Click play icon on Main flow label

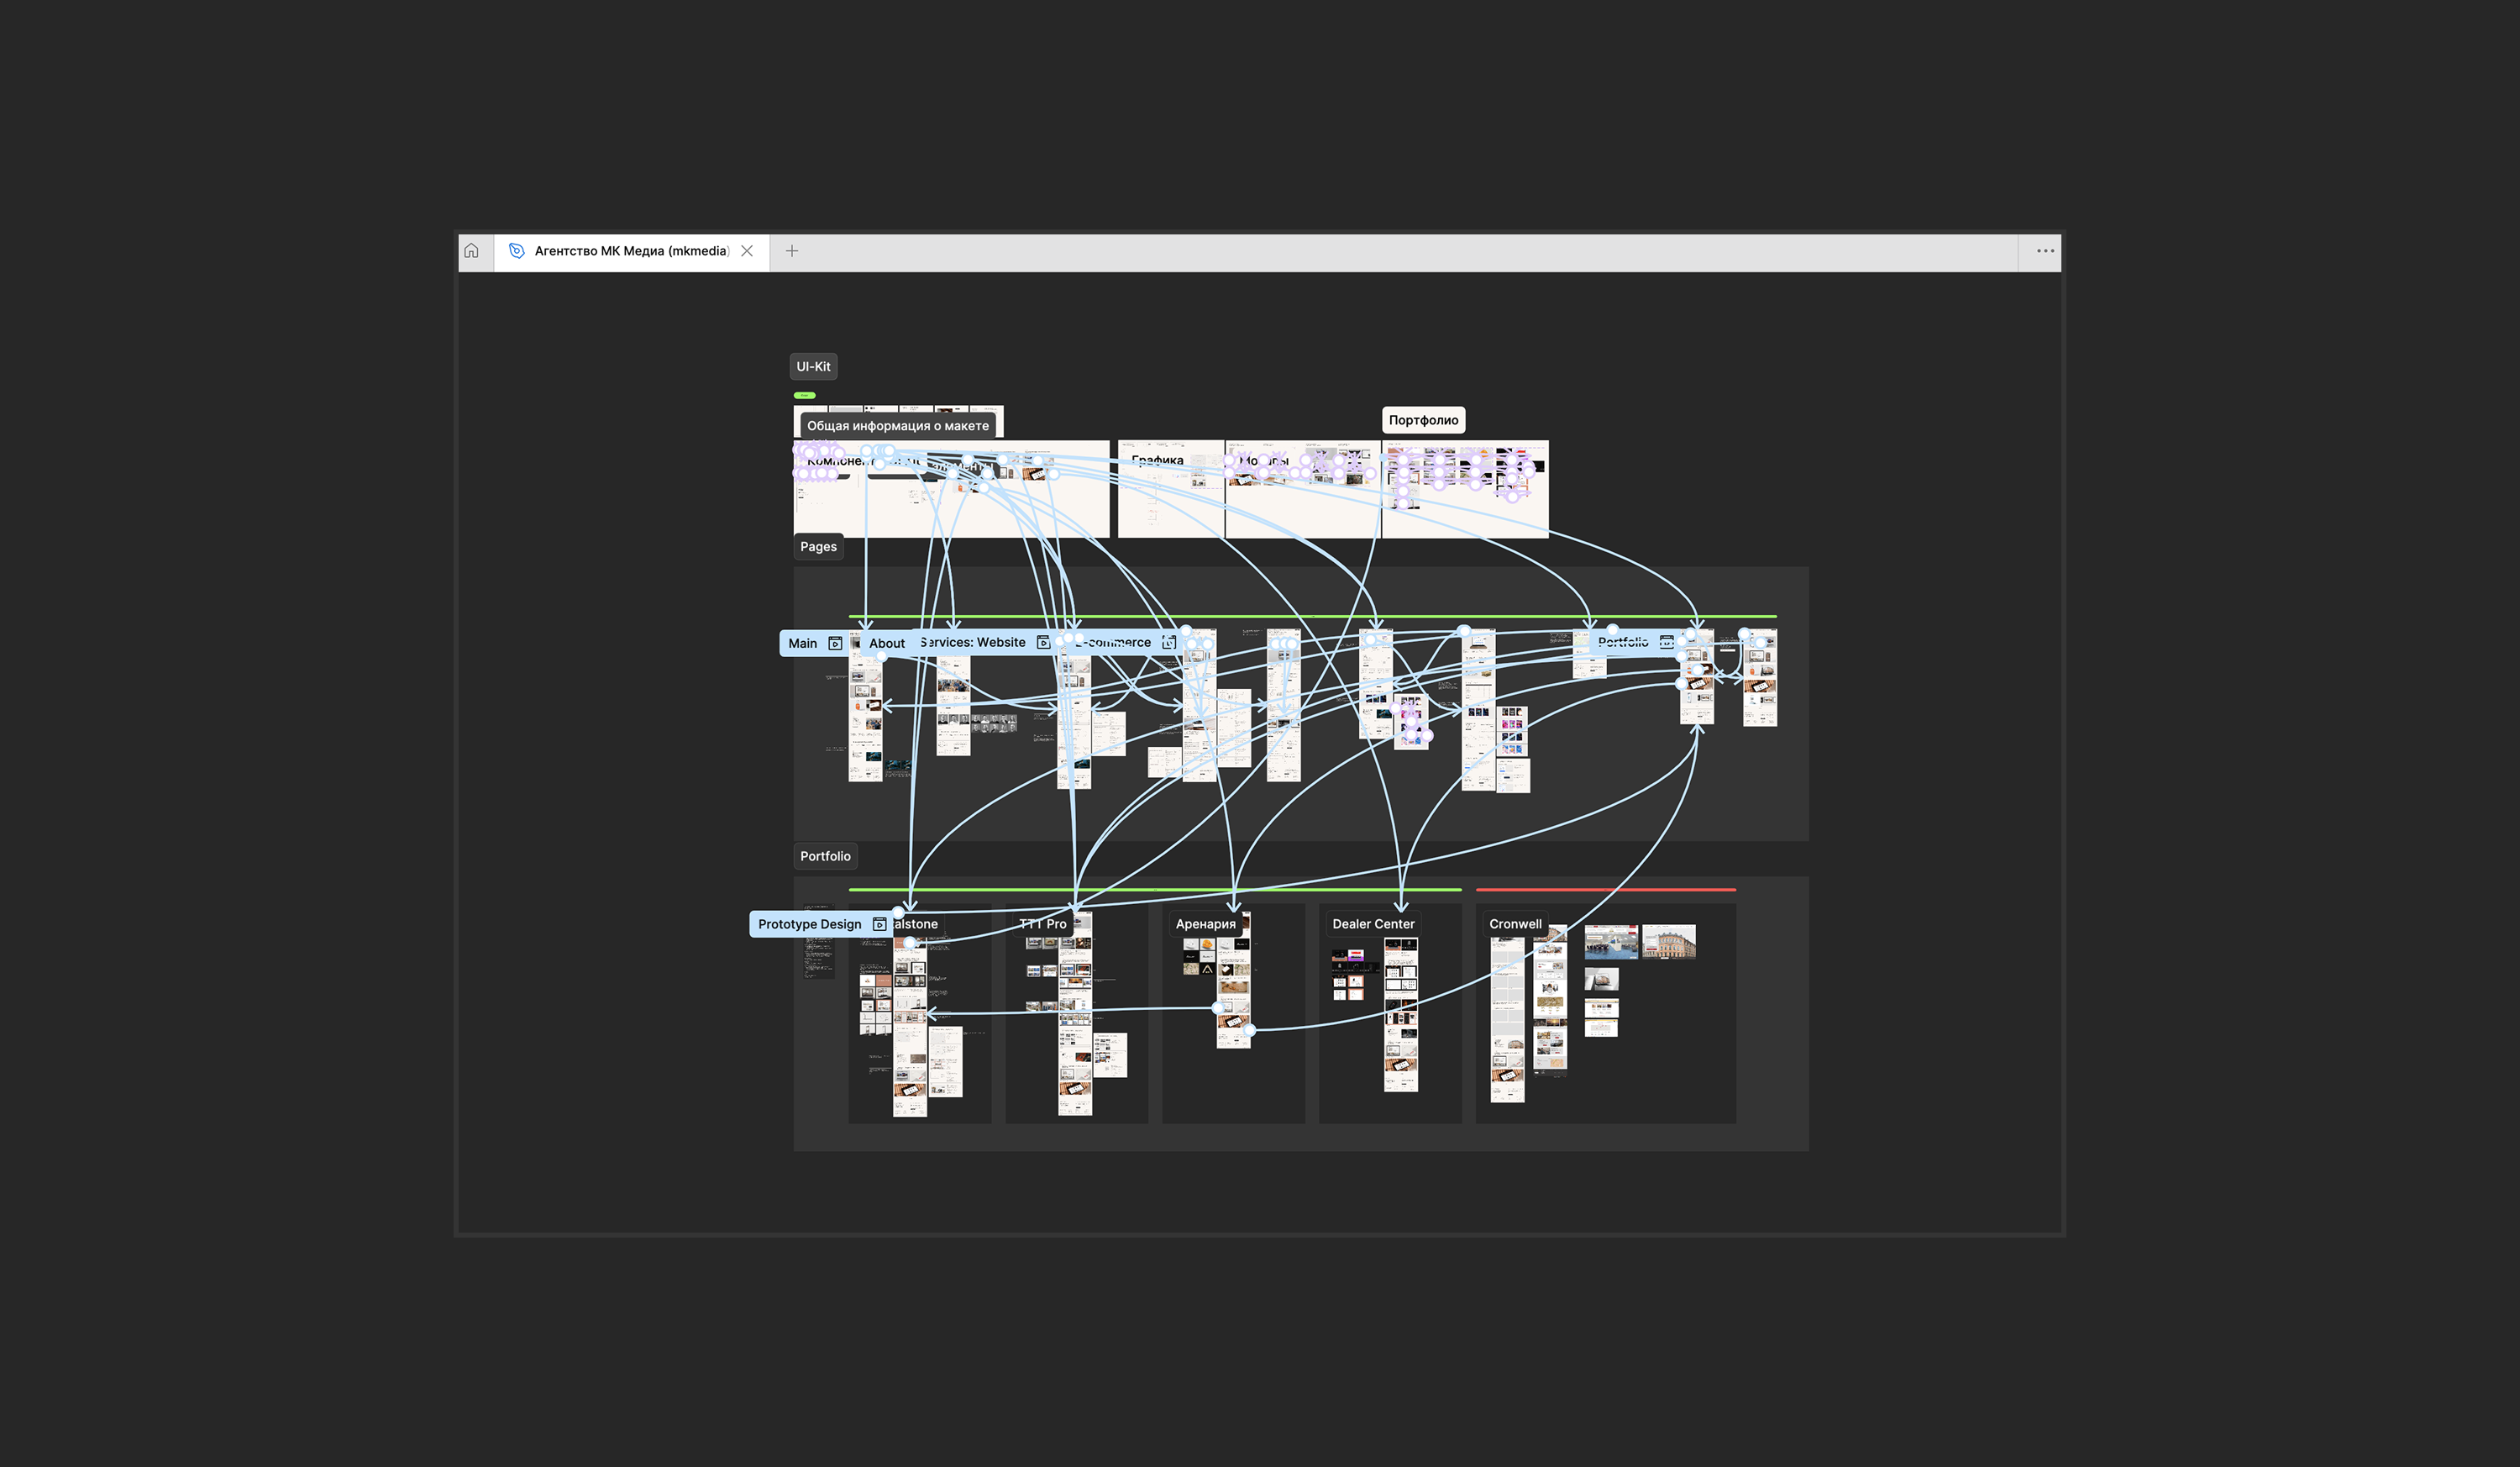point(835,644)
